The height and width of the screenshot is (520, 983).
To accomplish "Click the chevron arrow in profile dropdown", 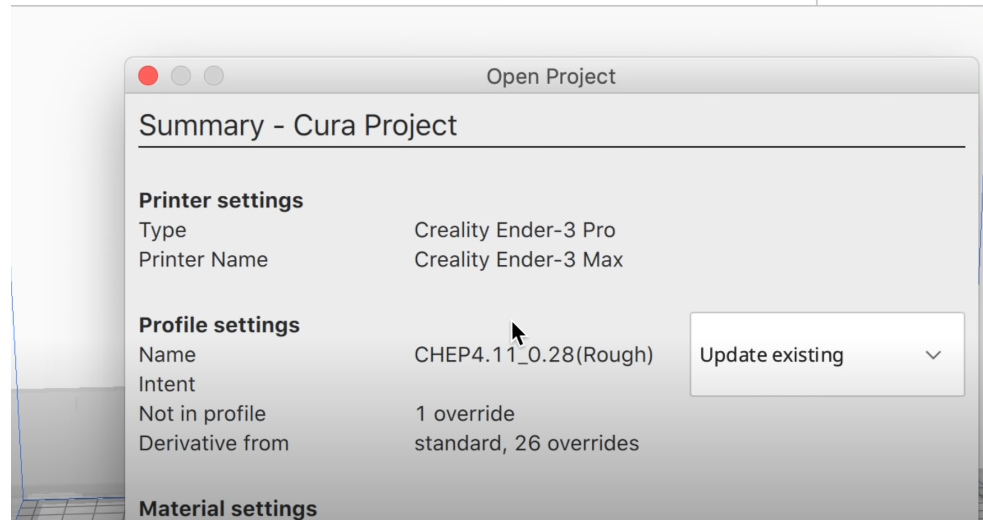I will (x=933, y=355).
